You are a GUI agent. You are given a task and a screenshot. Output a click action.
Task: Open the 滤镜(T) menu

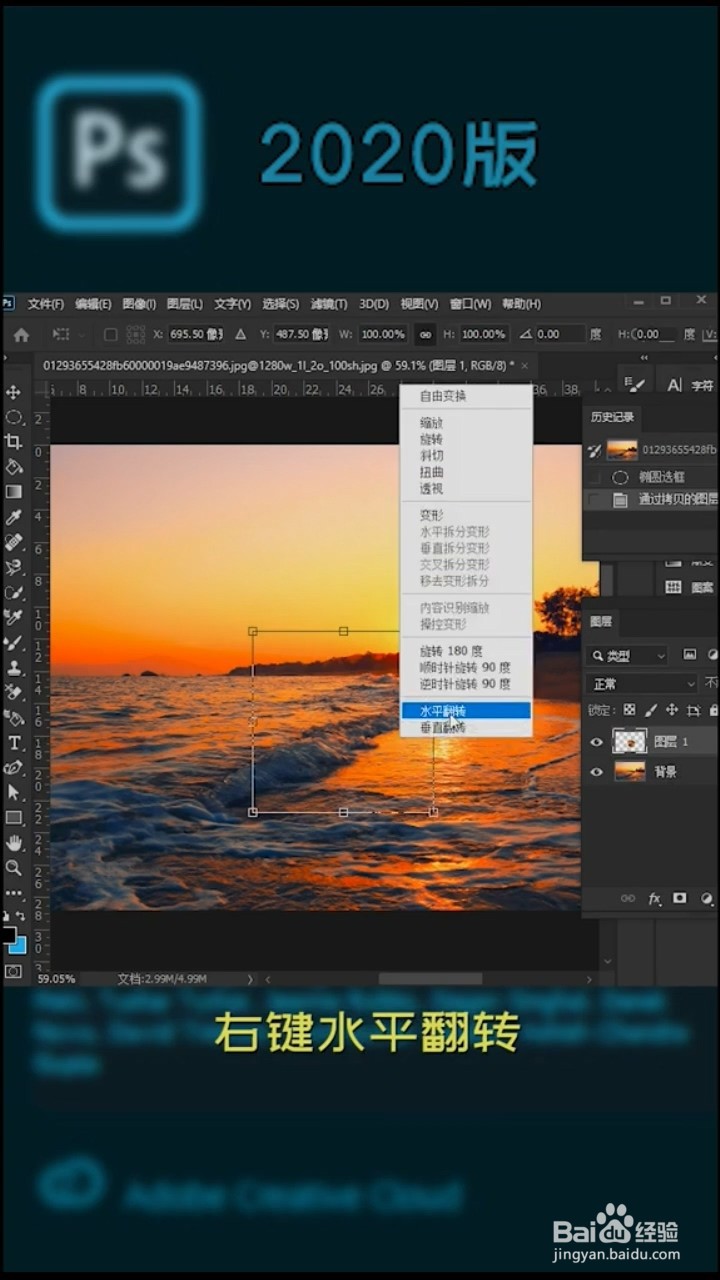click(329, 304)
